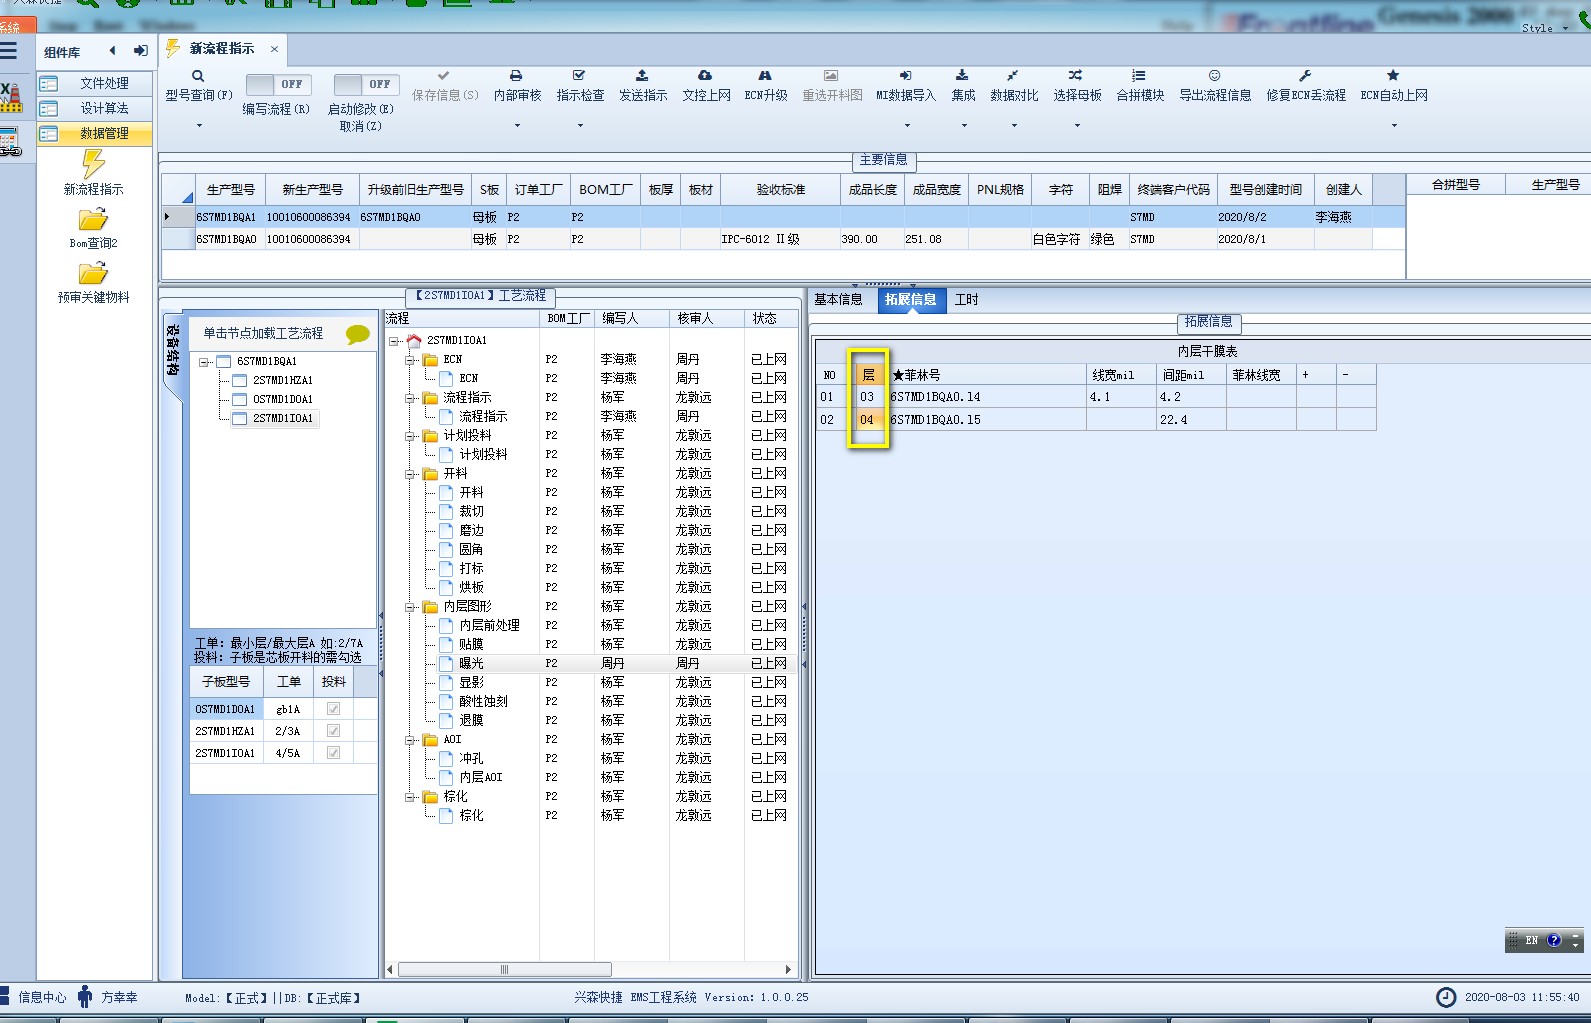Select the 曝光 process step
The height and width of the screenshot is (1023, 1591).
click(x=471, y=664)
